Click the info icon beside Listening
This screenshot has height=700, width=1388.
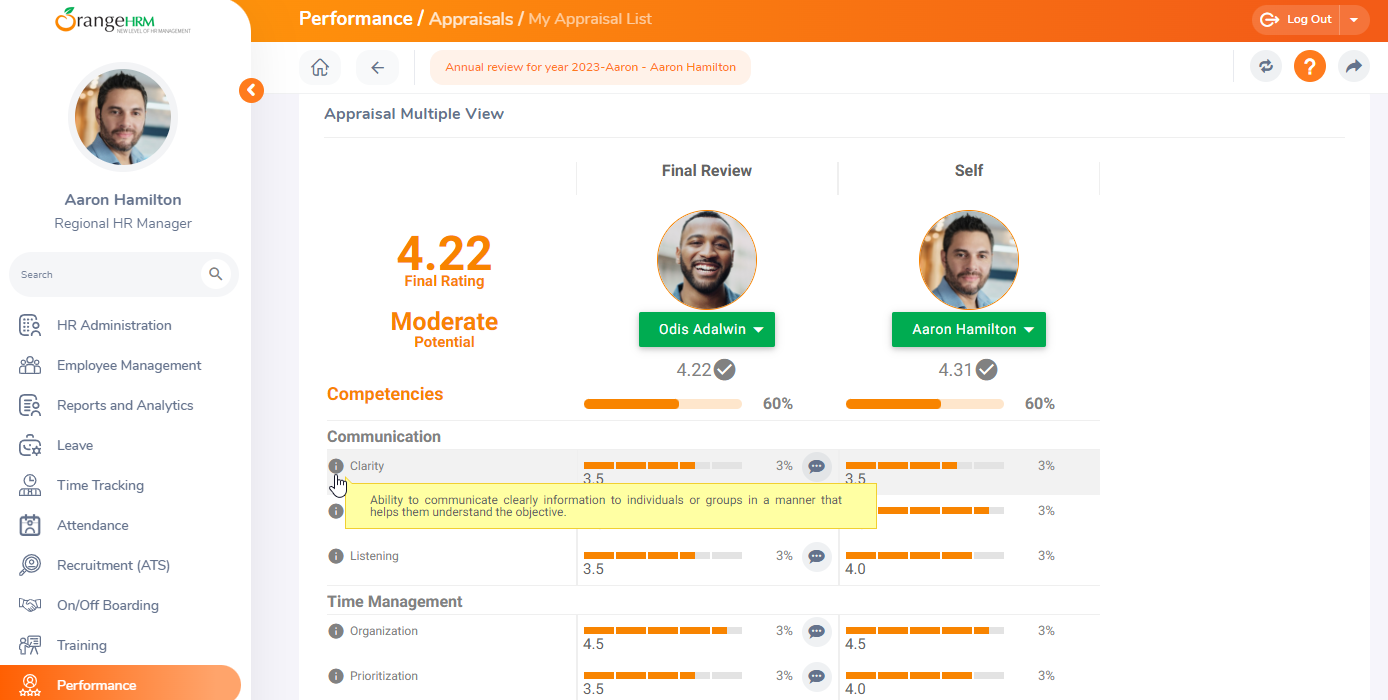336,556
